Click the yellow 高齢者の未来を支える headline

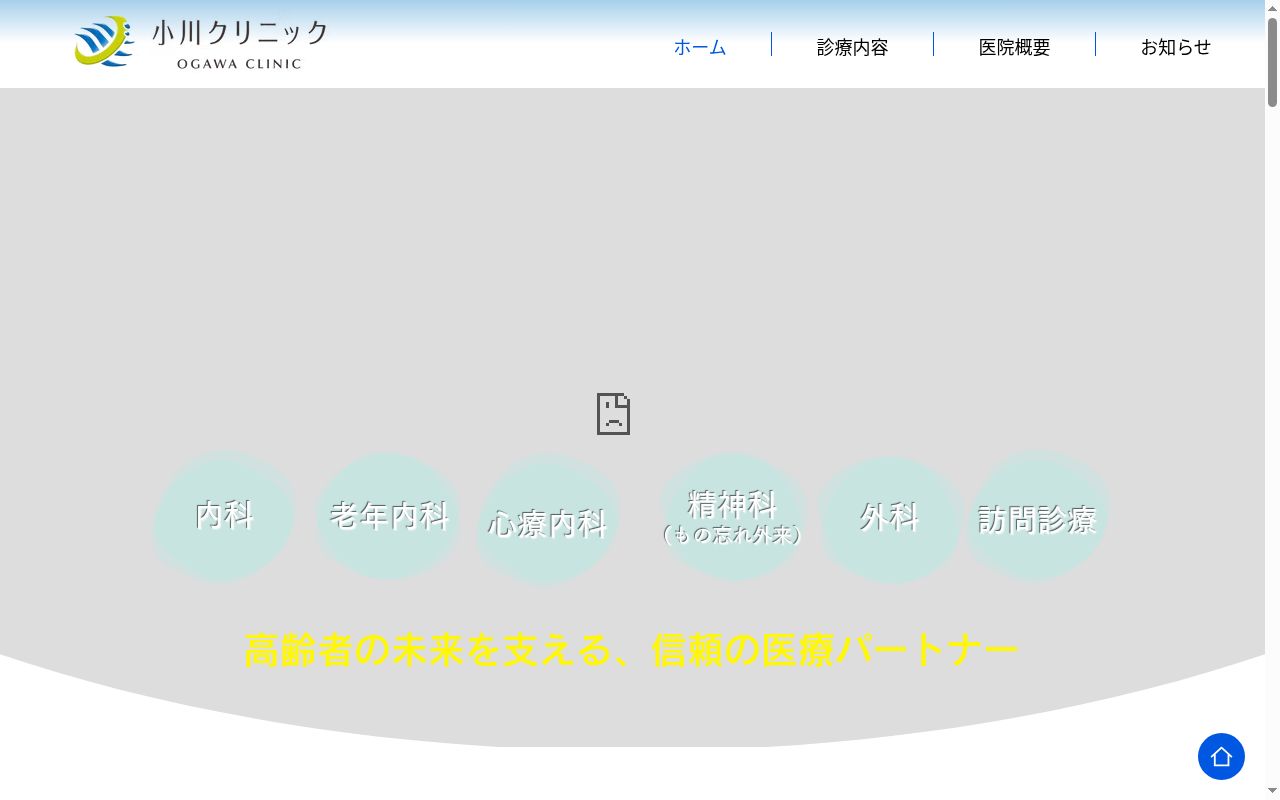coord(631,650)
